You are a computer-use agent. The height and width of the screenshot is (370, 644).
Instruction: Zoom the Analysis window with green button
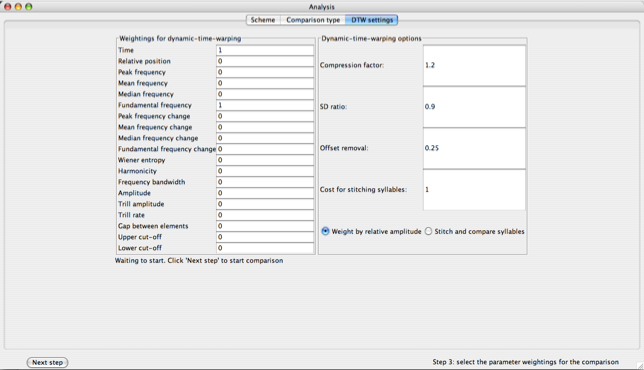pyautogui.click(x=29, y=7)
